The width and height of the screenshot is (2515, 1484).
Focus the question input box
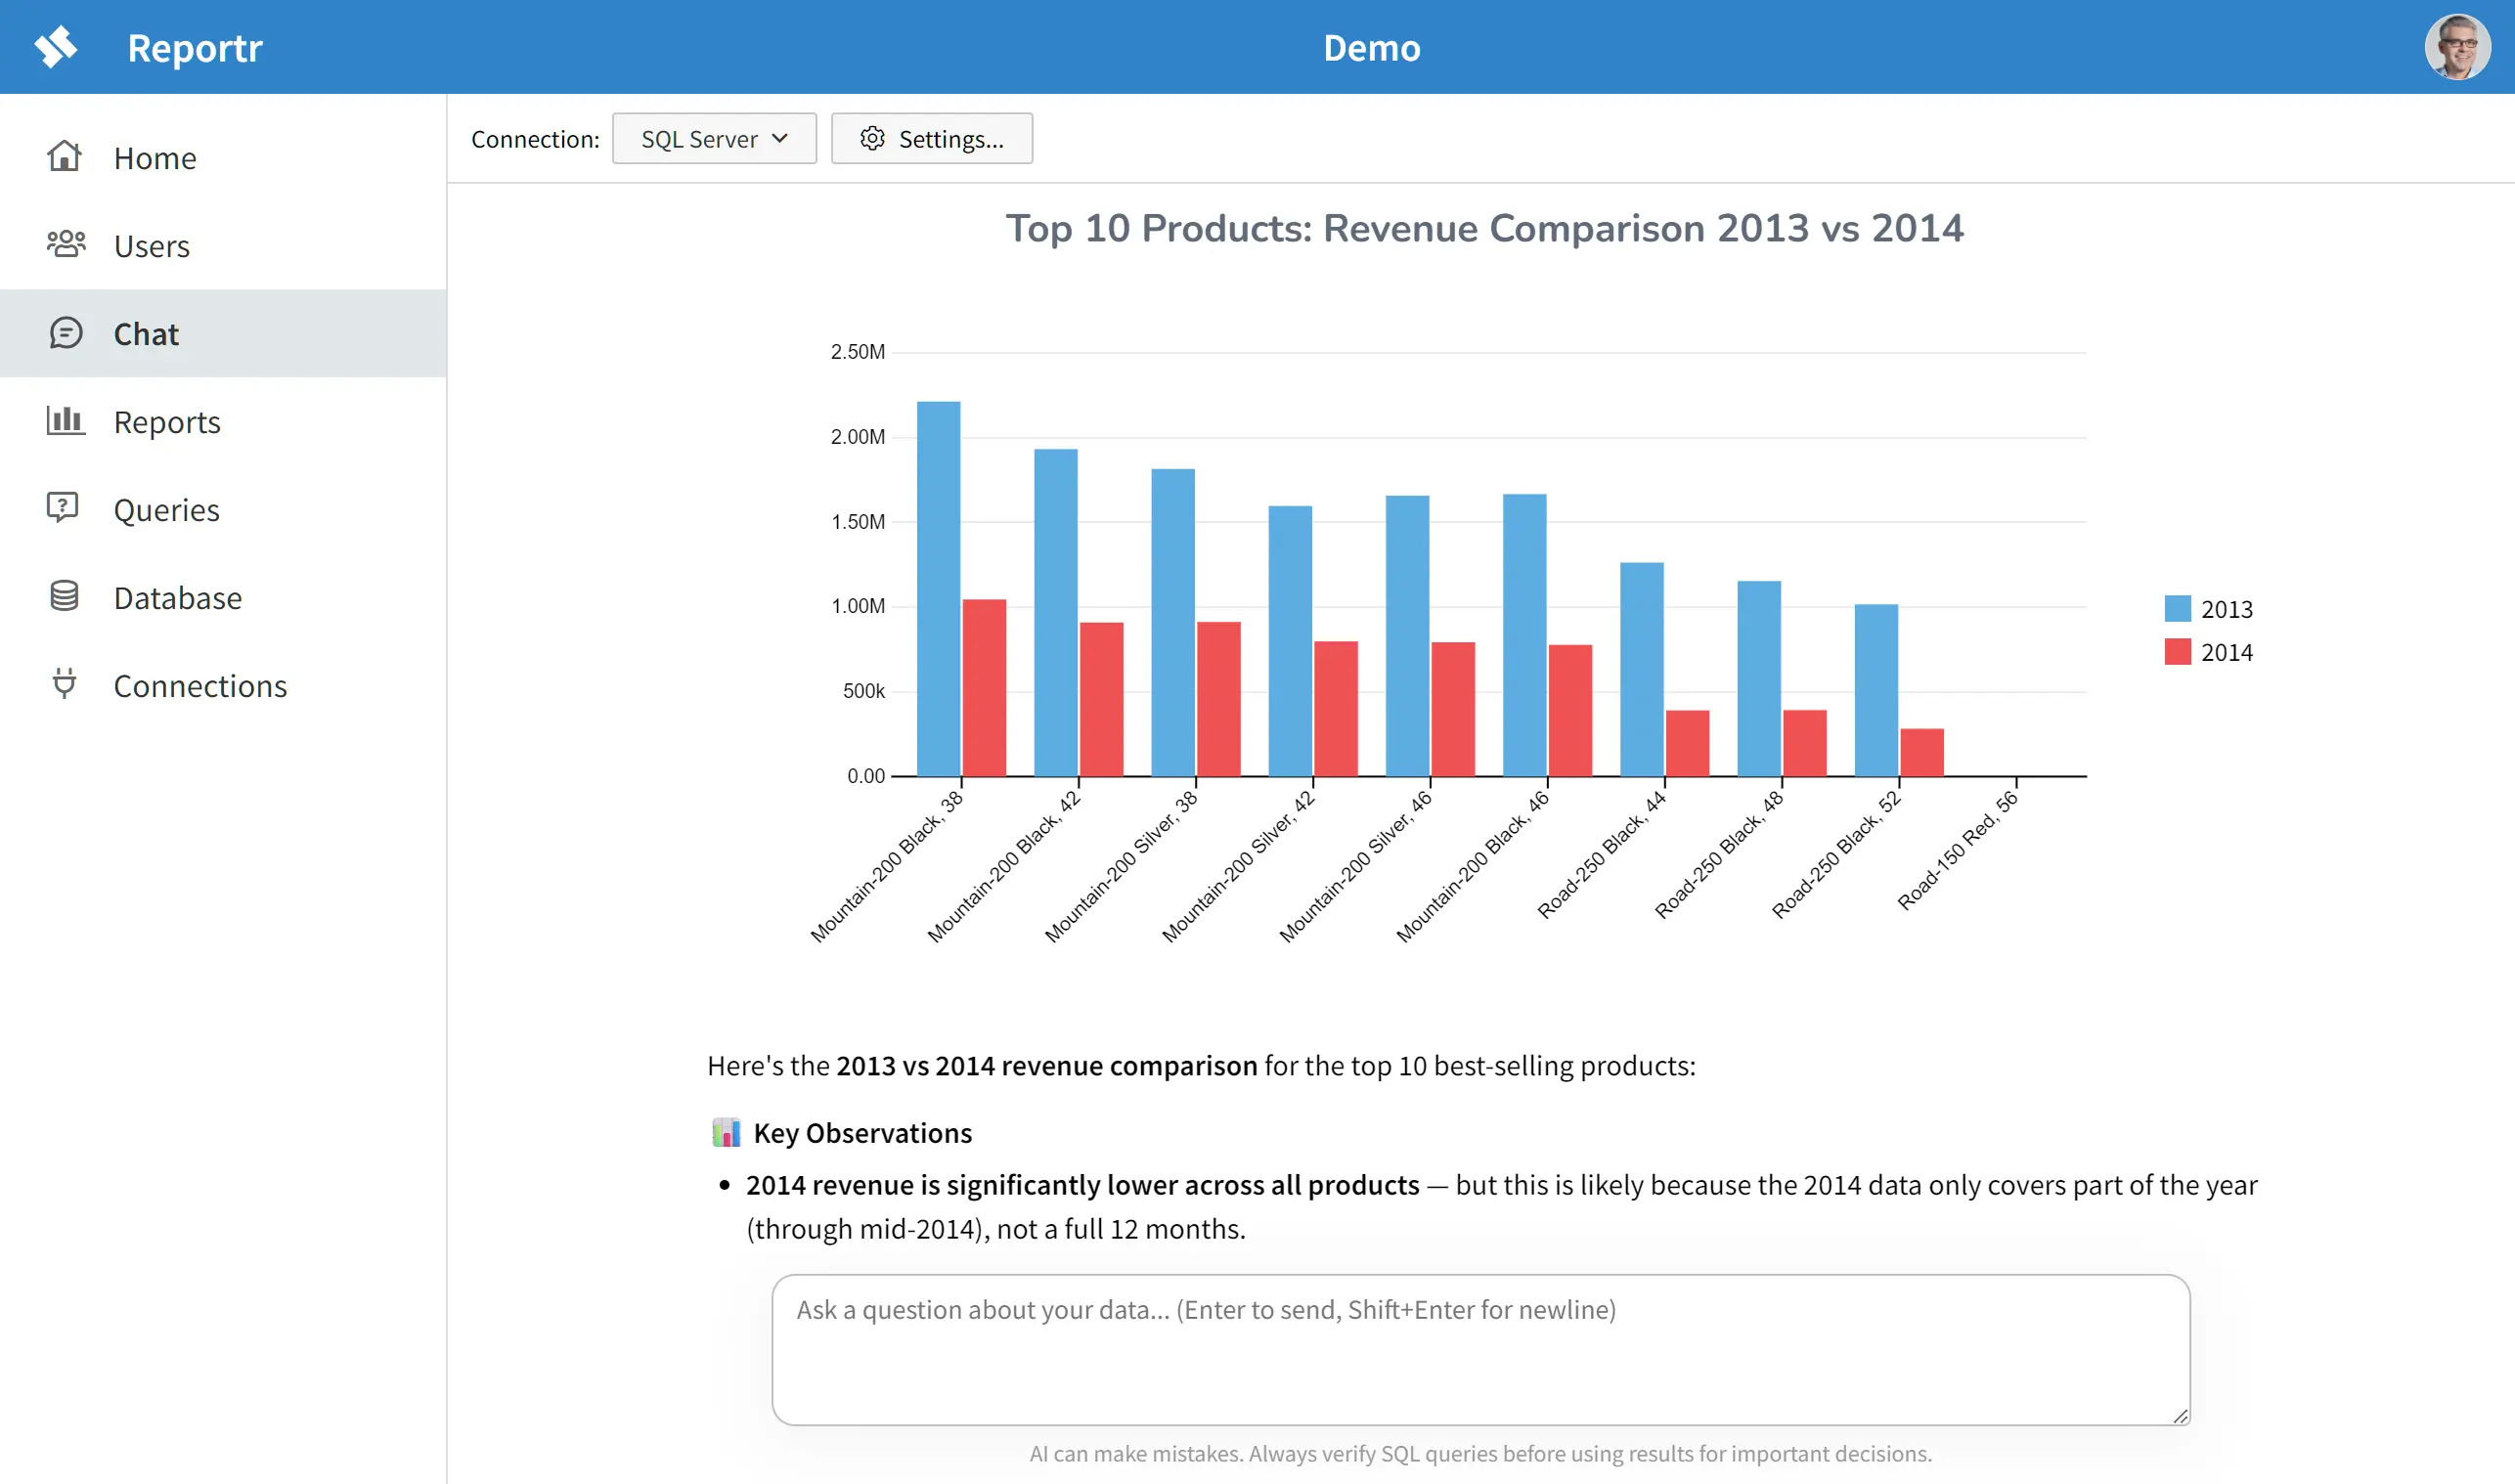(1481, 1349)
